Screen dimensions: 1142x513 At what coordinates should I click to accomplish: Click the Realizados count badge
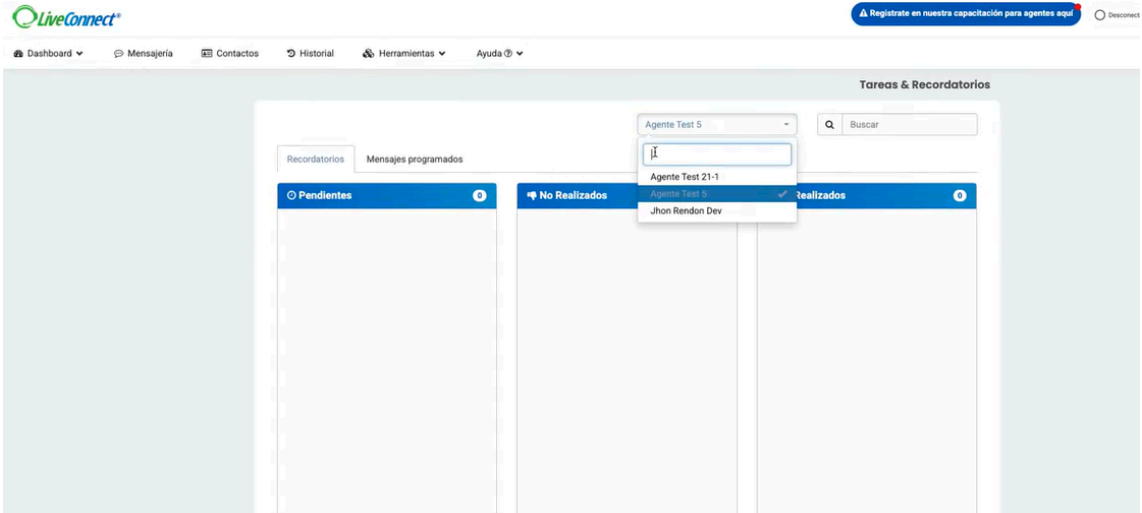tap(960, 195)
